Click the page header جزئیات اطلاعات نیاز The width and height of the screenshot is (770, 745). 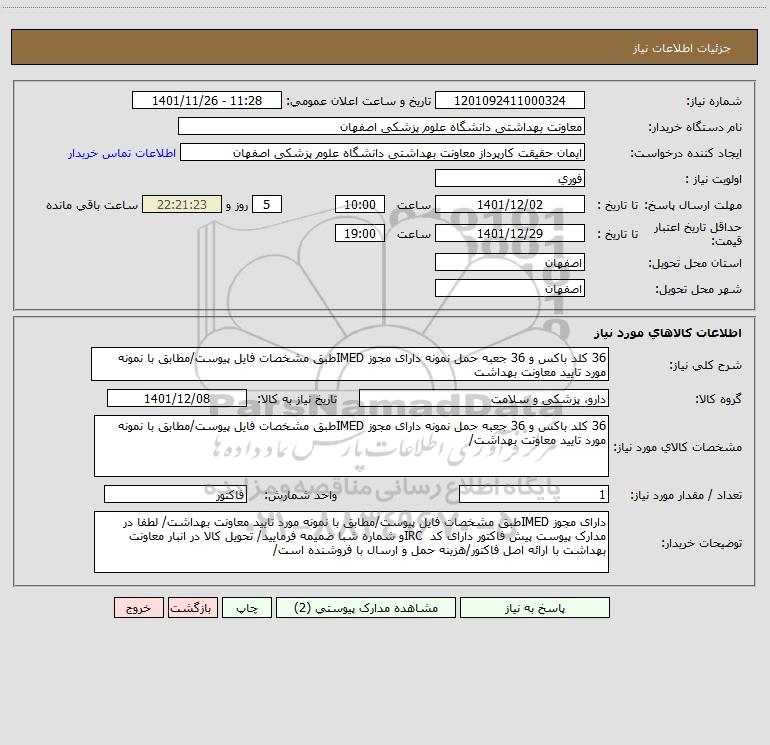682,48
